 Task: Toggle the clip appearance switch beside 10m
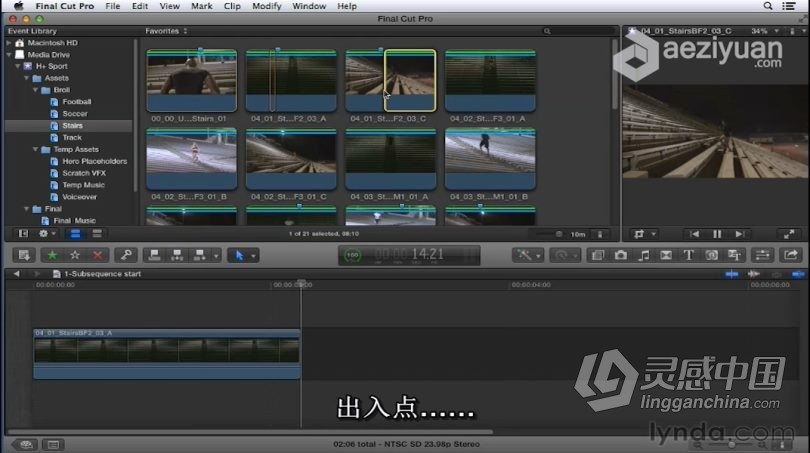point(600,235)
